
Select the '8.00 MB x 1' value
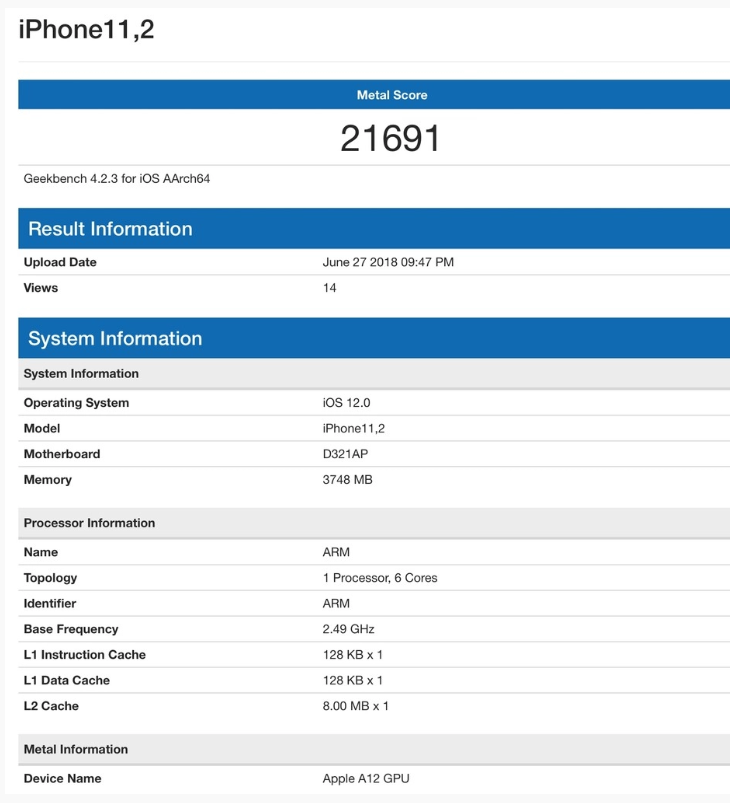356,706
